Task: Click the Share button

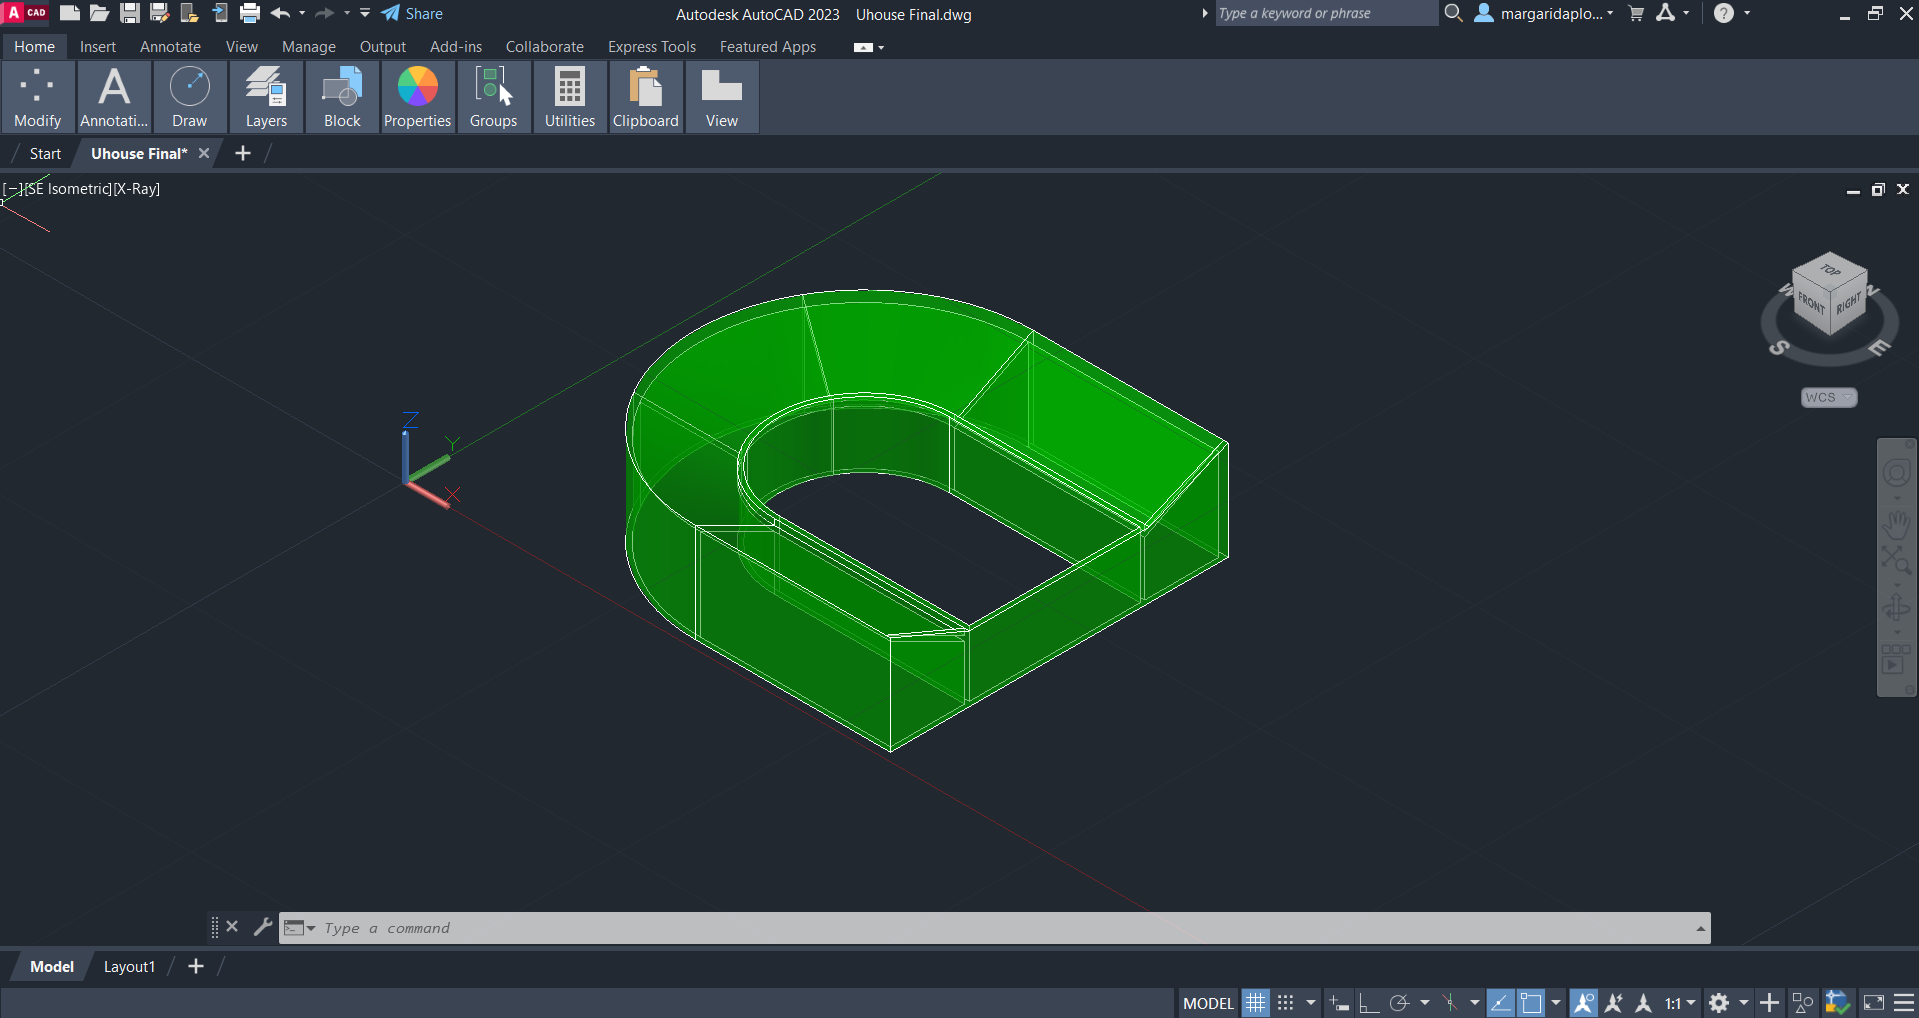Action: tap(412, 13)
